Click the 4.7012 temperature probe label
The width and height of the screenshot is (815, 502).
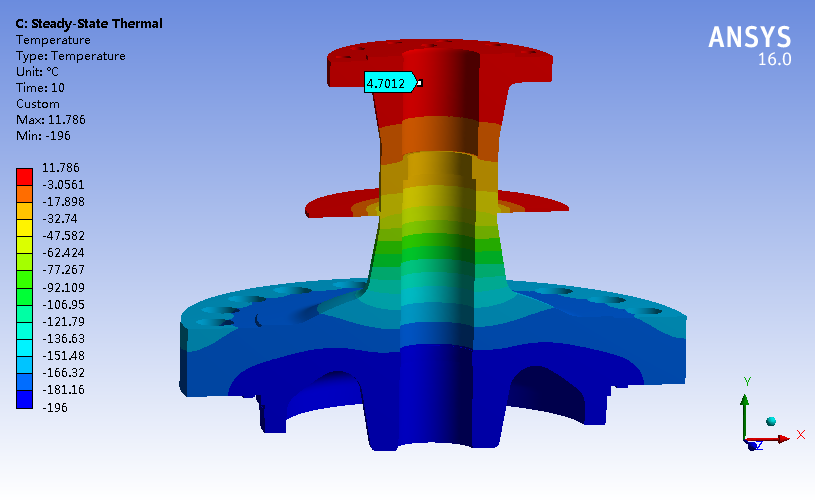[390, 83]
